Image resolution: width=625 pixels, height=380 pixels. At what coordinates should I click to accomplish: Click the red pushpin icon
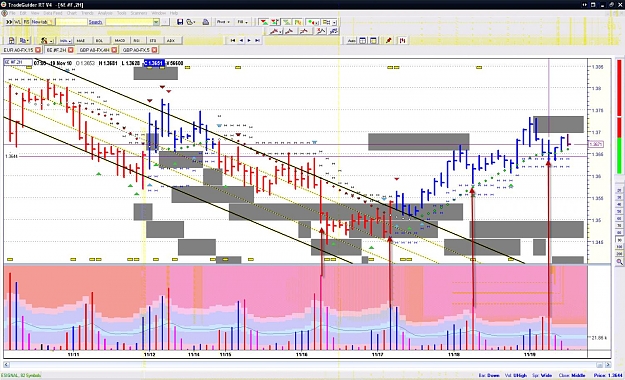tap(389, 40)
